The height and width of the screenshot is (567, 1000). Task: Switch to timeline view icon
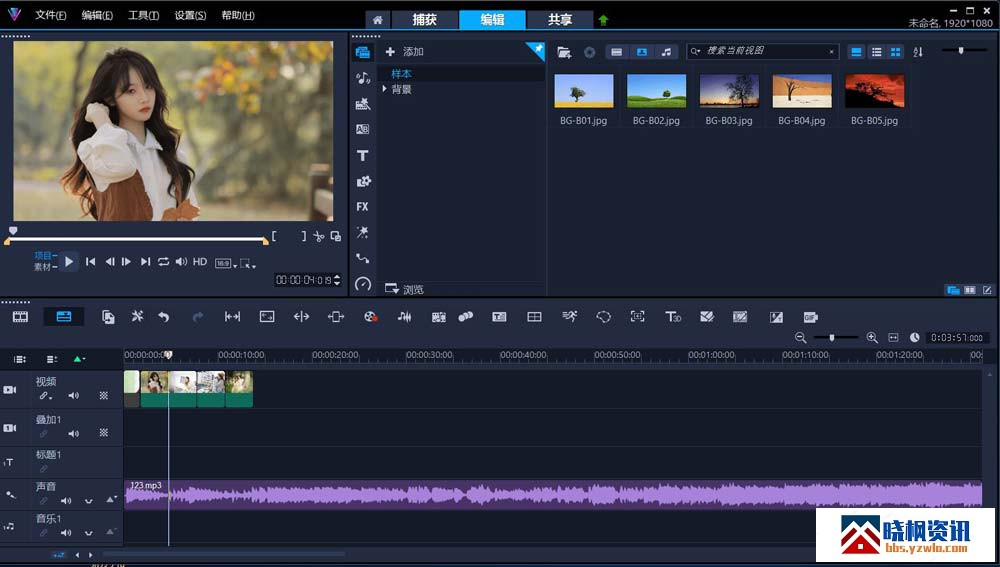pos(64,316)
